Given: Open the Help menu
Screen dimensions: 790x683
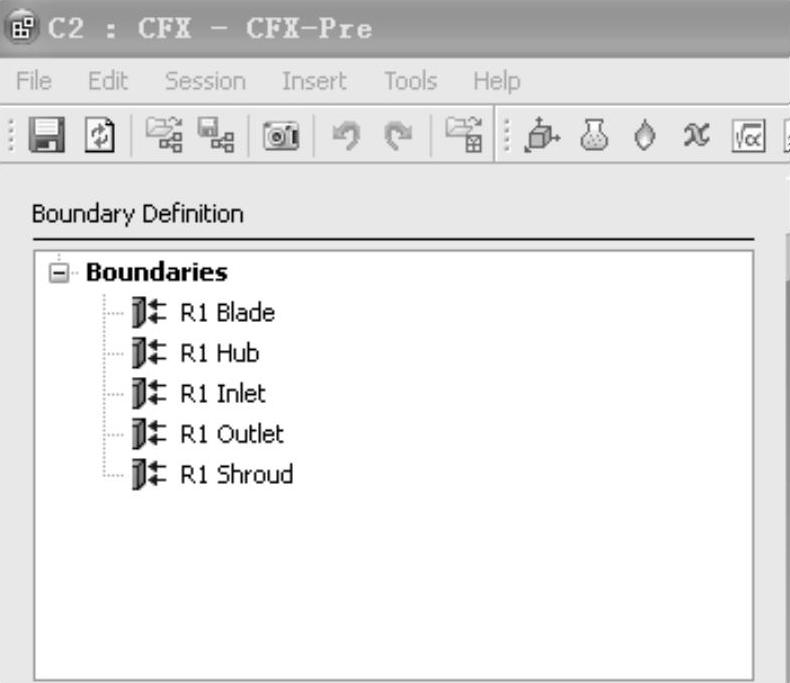Looking at the screenshot, I should [x=496, y=81].
